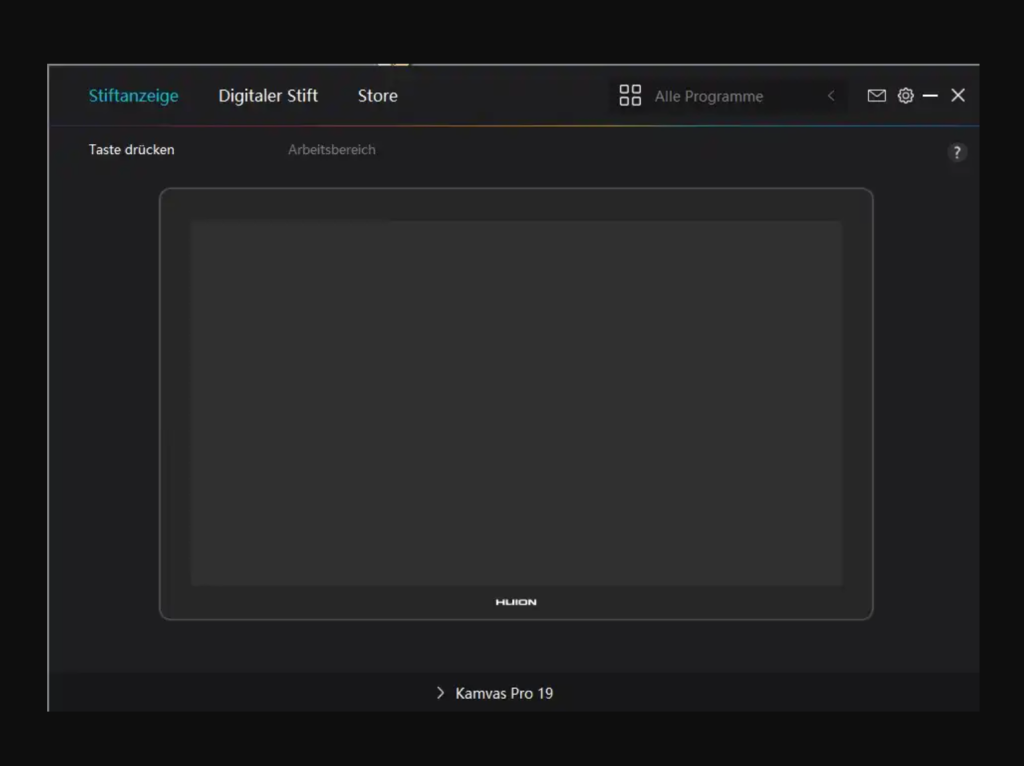The image size is (1024, 766).
Task: Select the Taste drücken section
Action: pyautogui.click(x=130, y=149)
